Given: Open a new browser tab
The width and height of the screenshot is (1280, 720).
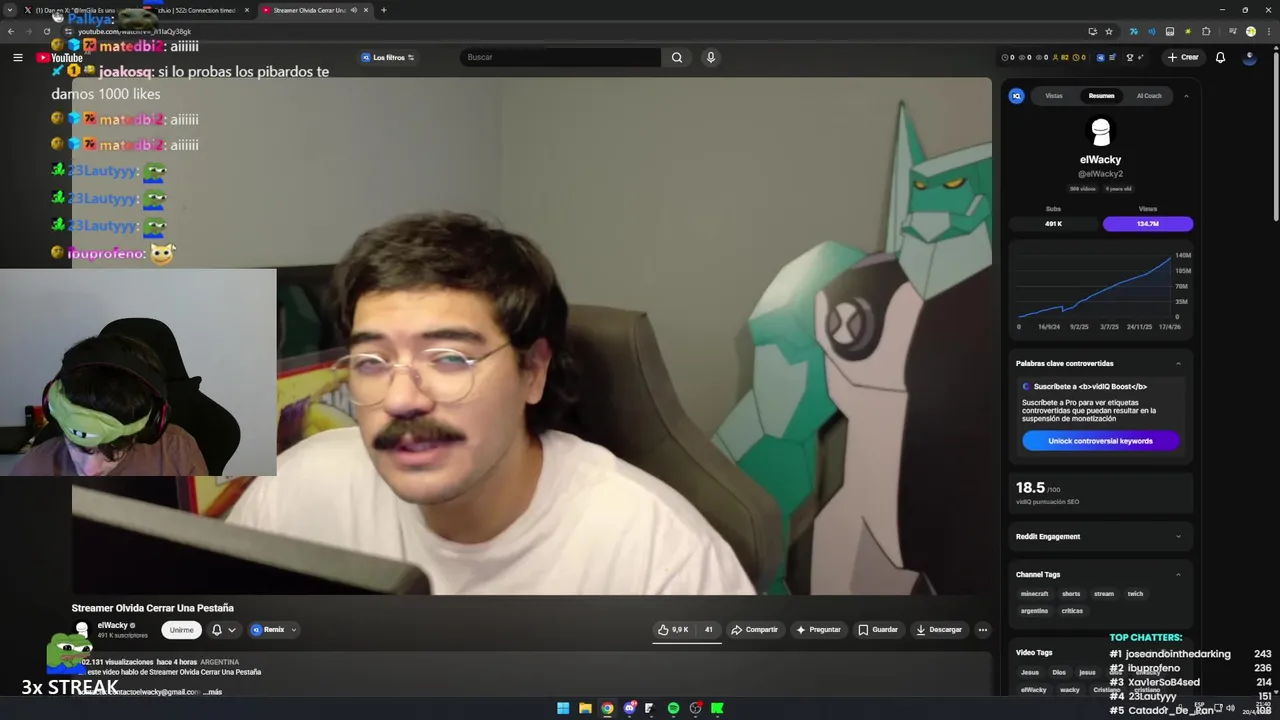Looking at the screenshot, I should tap(384, 10).
